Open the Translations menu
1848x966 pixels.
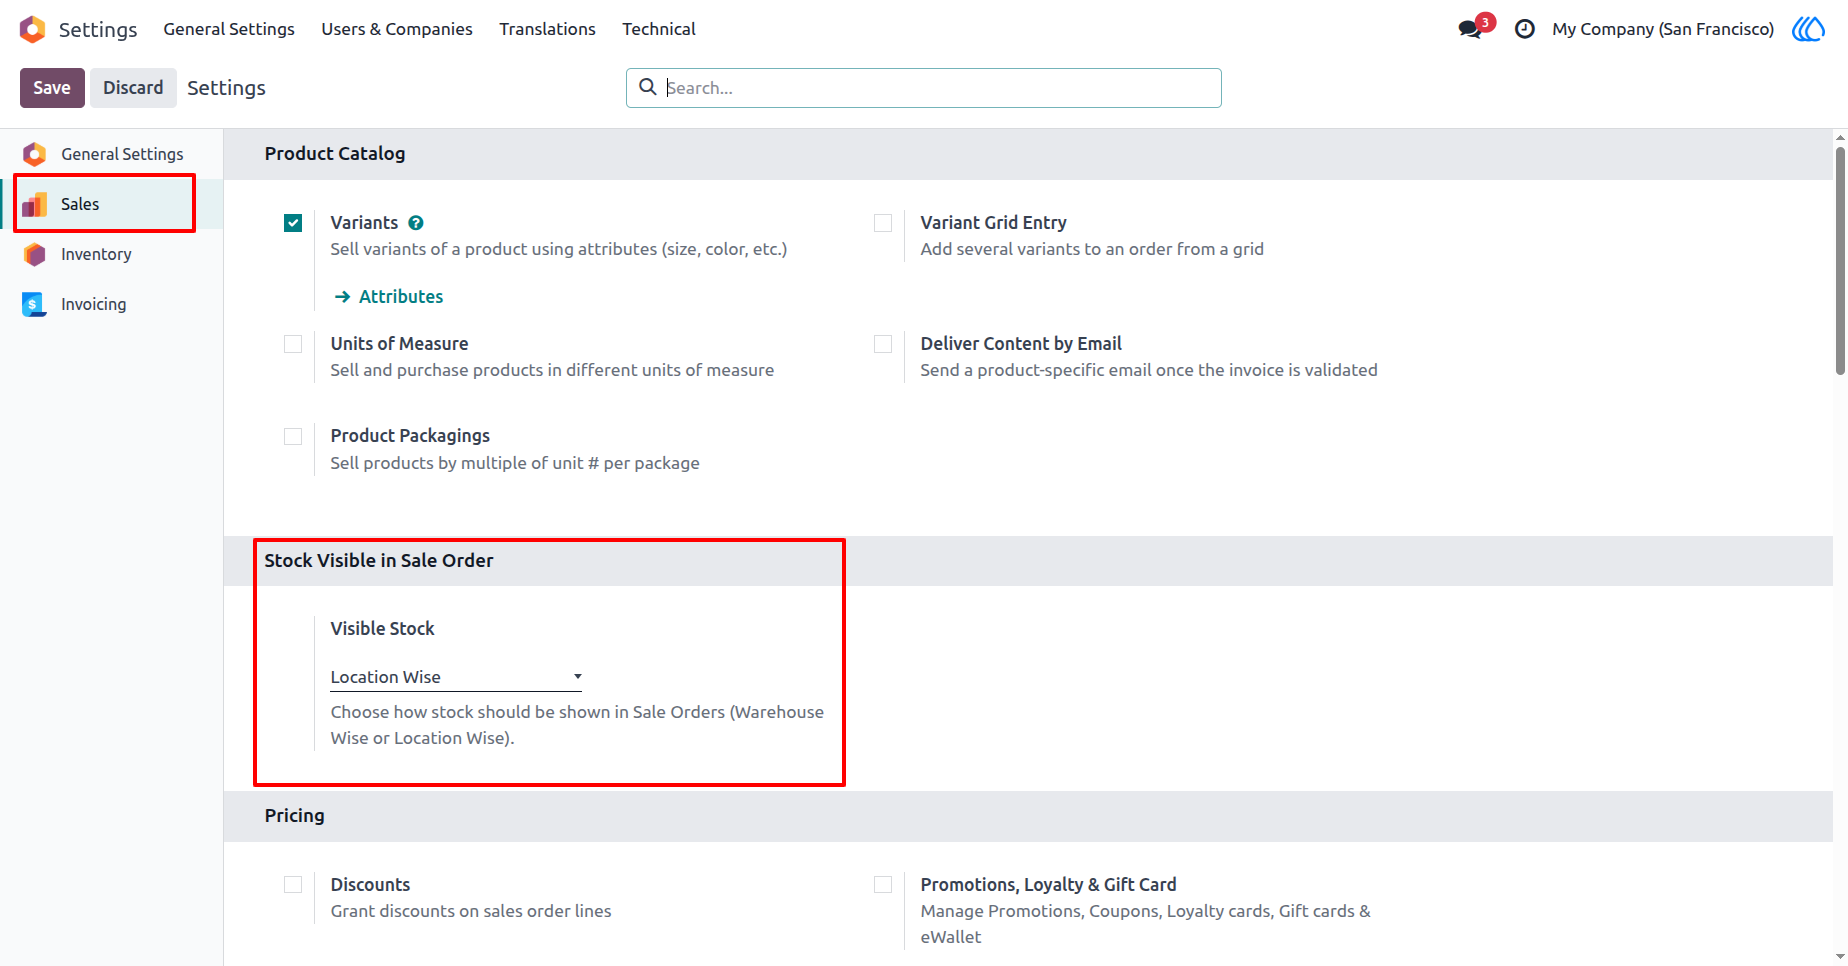pos(547,29)
